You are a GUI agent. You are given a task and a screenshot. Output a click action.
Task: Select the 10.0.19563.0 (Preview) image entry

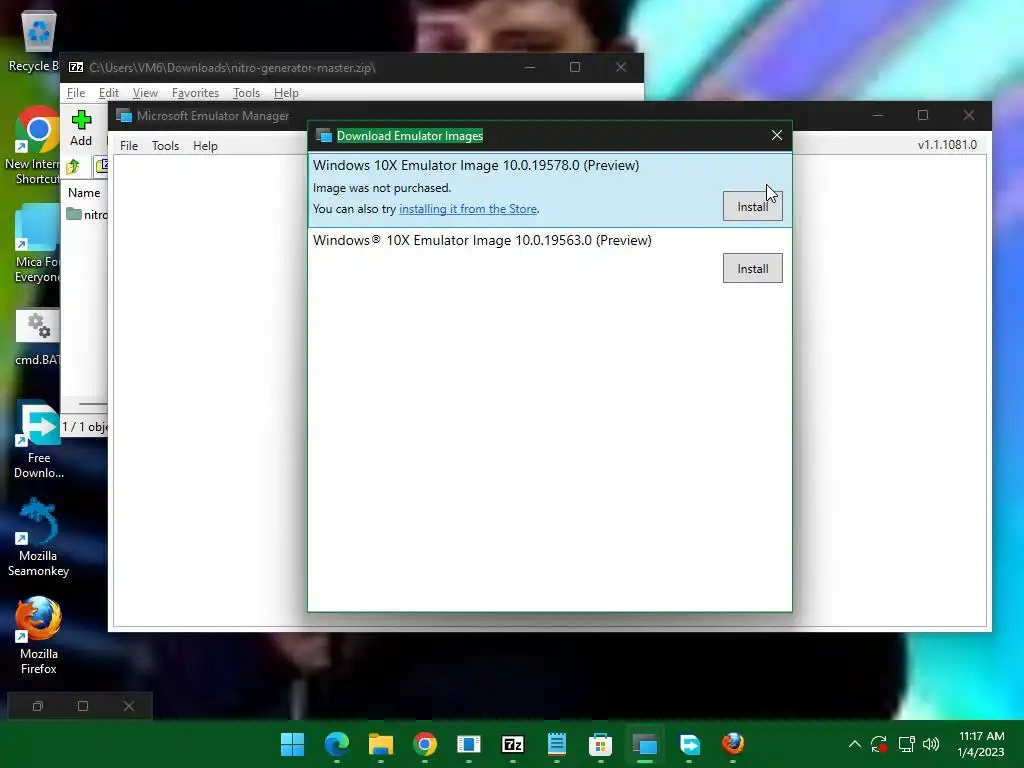(550, 259)
